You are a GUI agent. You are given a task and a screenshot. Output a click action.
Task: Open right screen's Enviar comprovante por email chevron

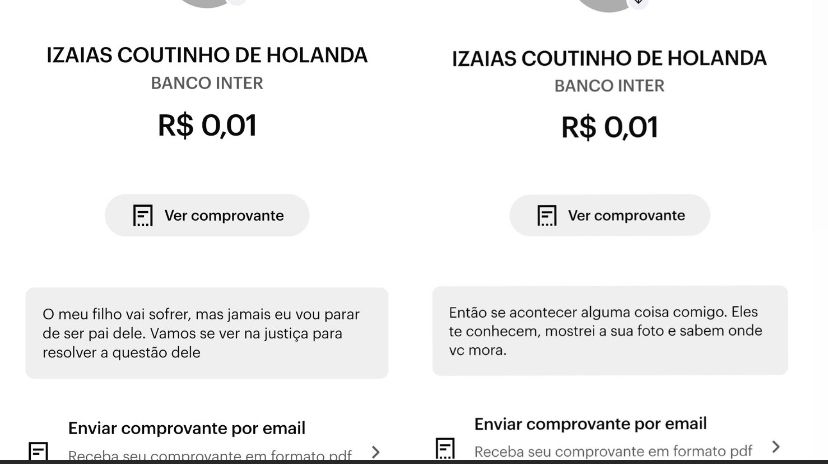776,447
